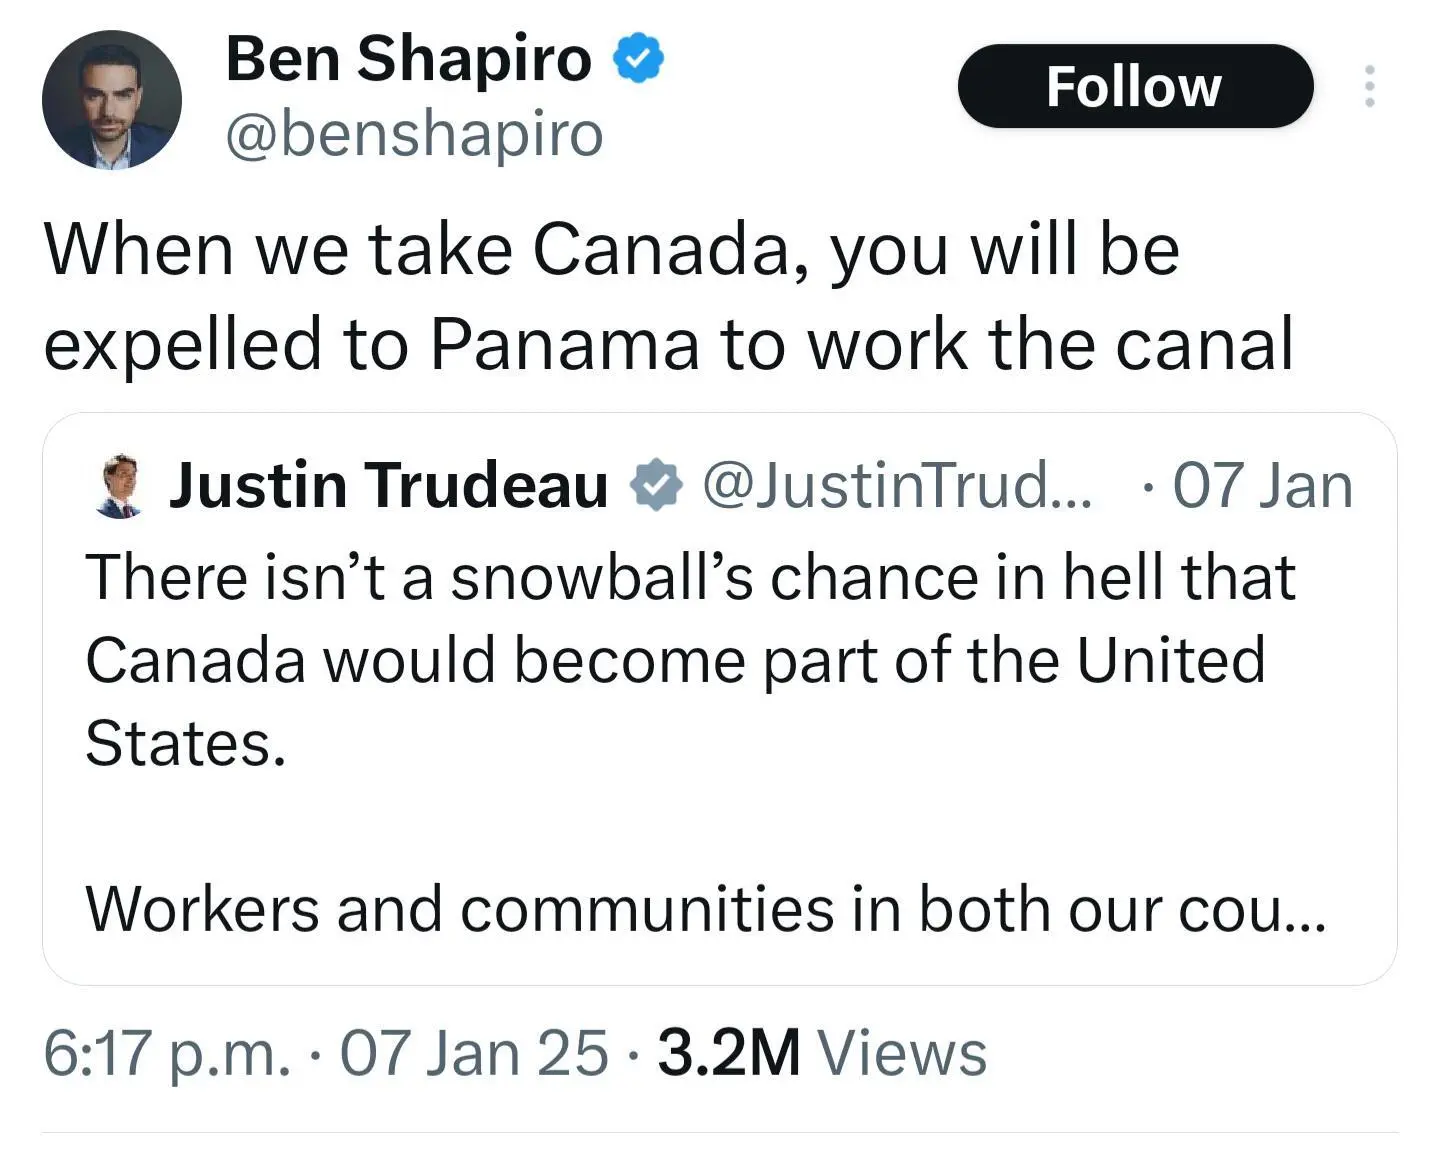Open the @benshapiro handle link
Image resolution: width=1440 pixels, height=1167 pixels.
[414, 134]
